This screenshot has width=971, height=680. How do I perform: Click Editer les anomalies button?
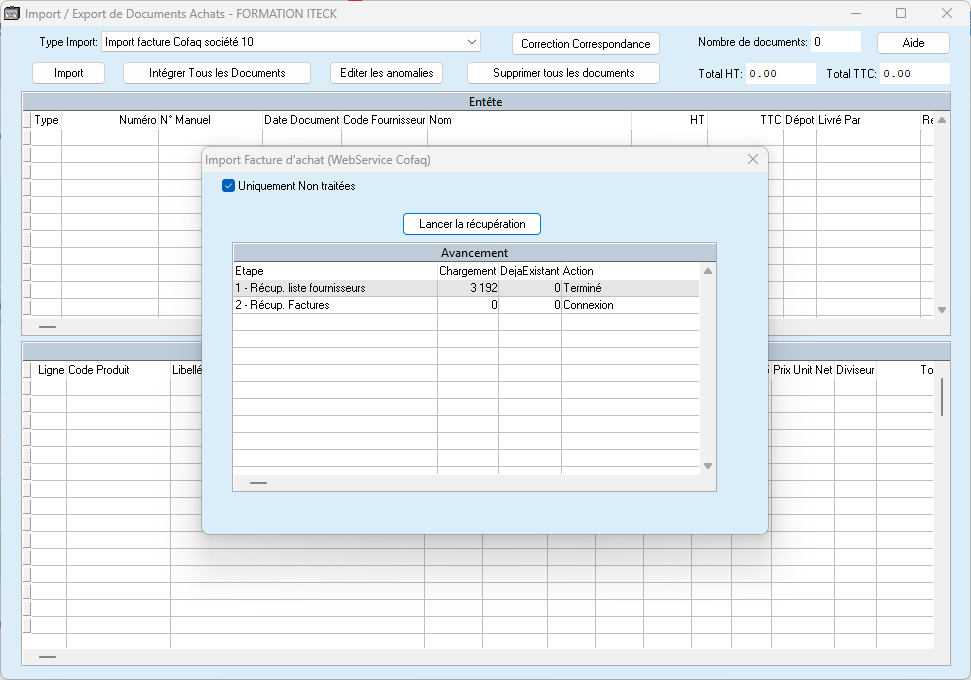(x=386, y=73)
